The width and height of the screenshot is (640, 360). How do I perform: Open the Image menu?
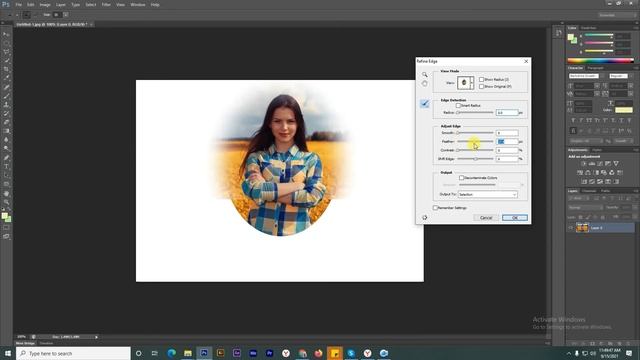(45, 4)
